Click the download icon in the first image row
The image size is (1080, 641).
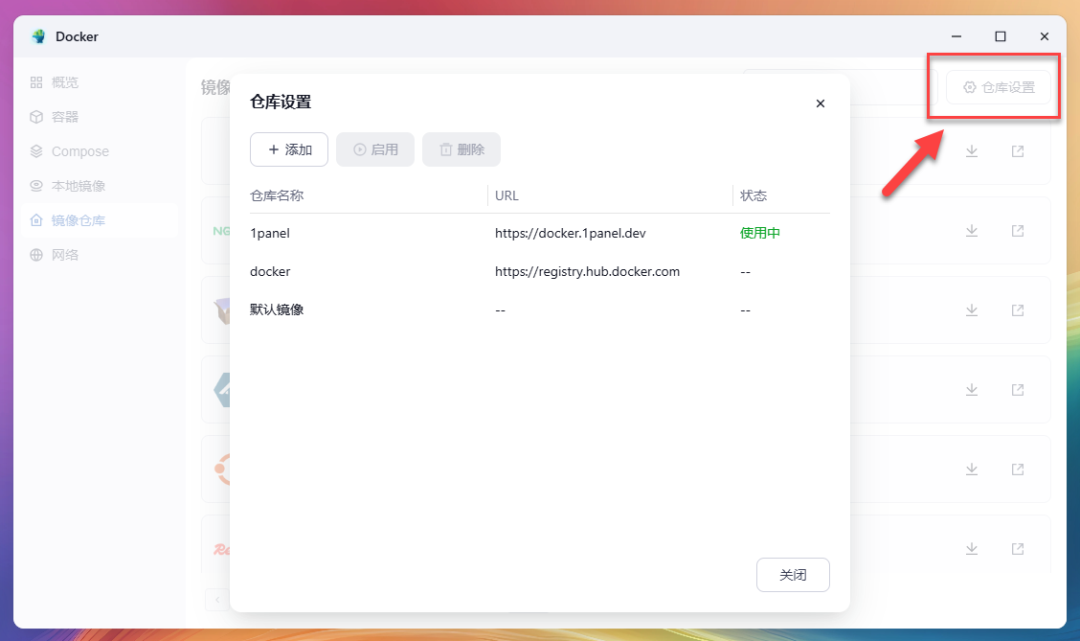[x=972, y=151]
